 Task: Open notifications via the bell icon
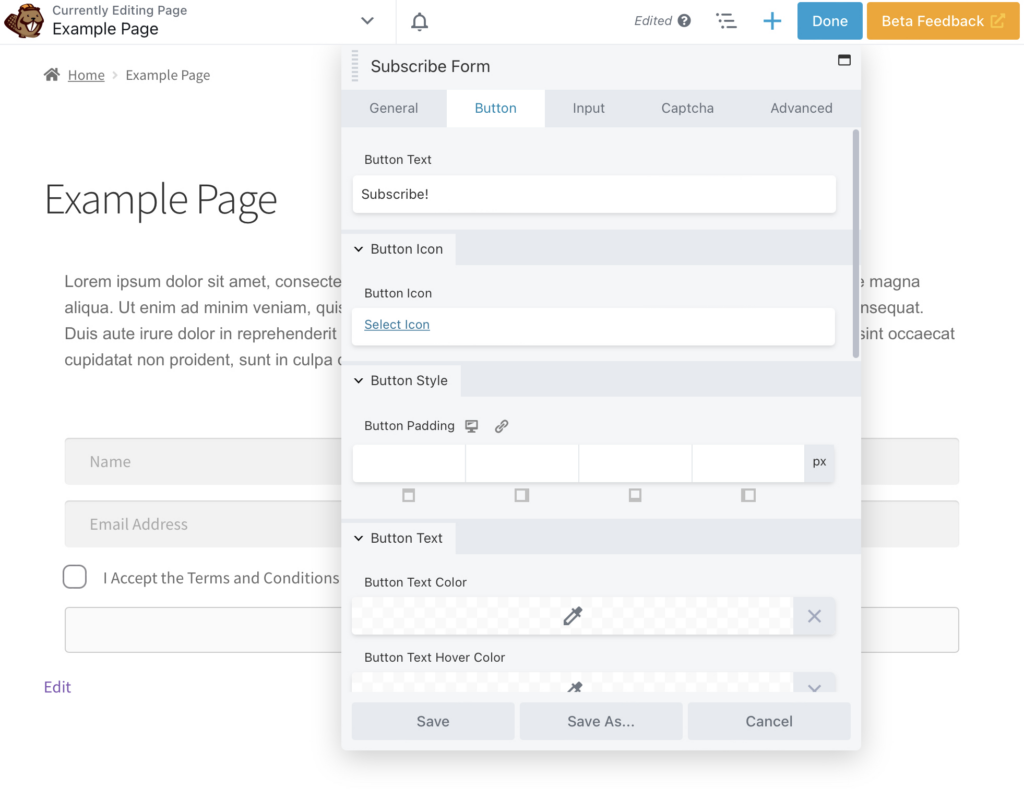(419, 21)
